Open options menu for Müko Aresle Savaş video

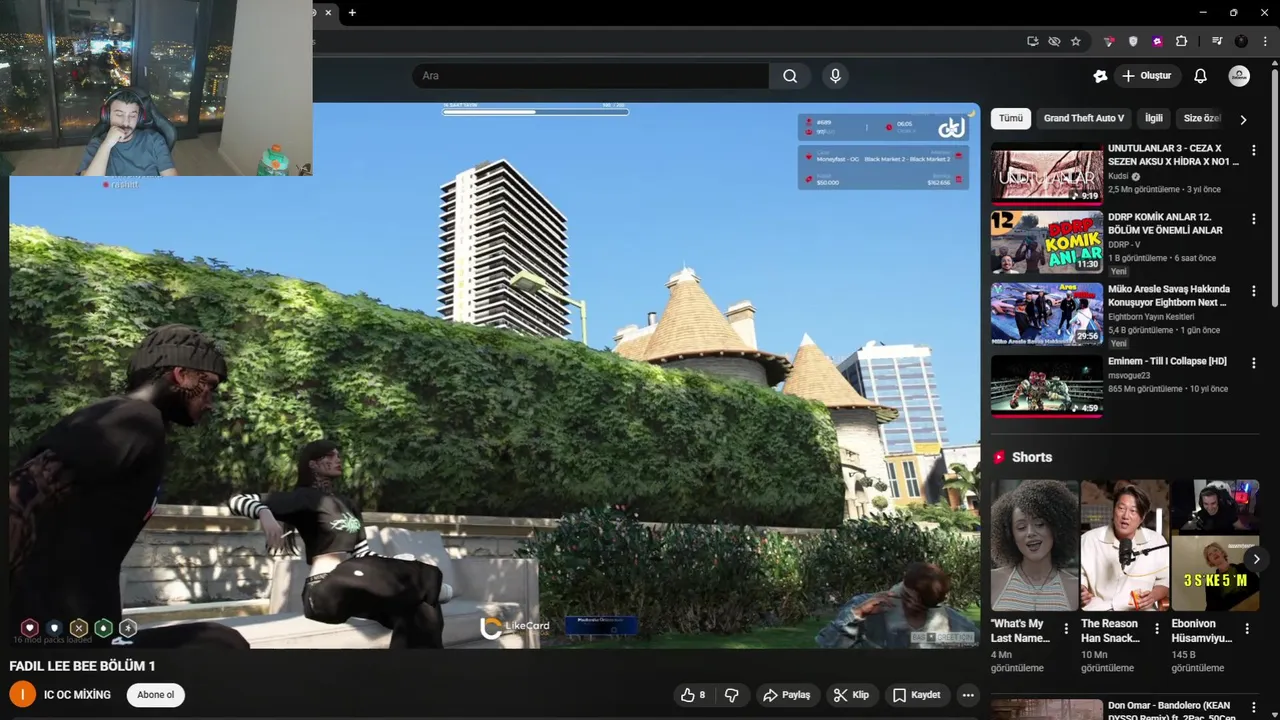[1253, 291]
